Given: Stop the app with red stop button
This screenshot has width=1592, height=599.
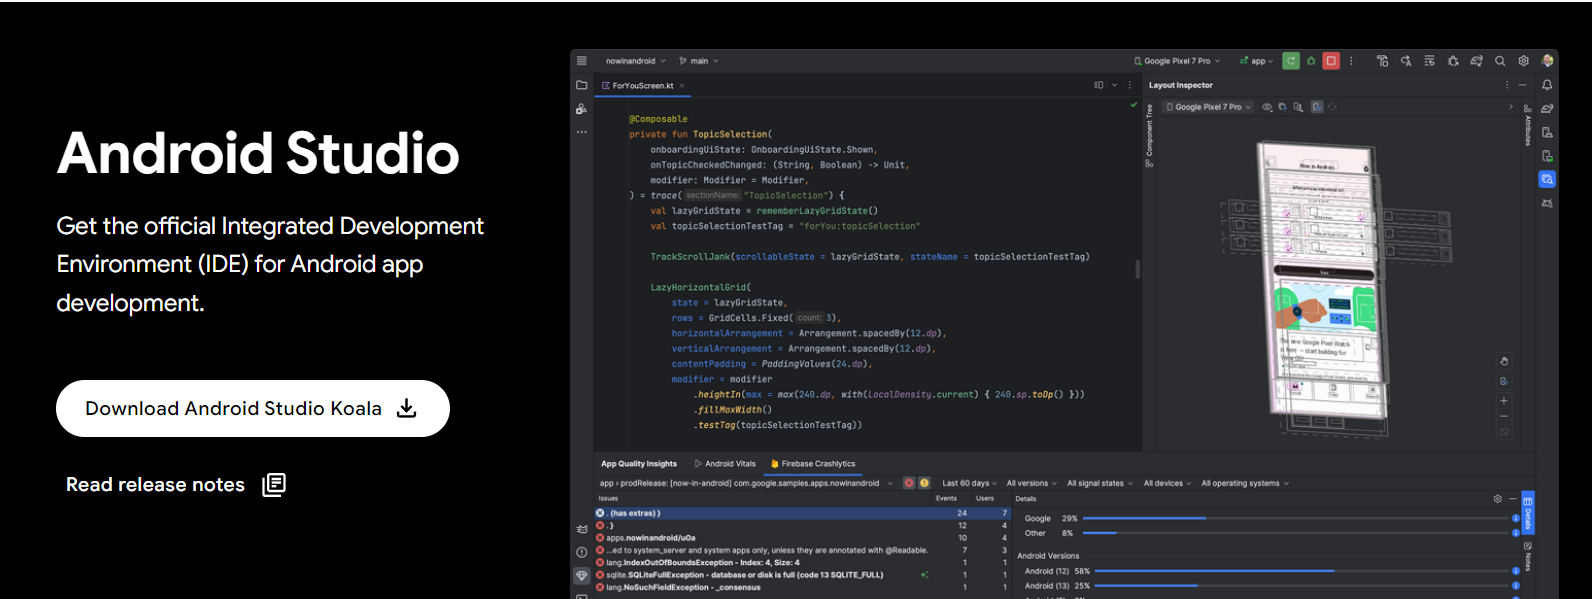Looking at the screenshot, I should 1331,61.
